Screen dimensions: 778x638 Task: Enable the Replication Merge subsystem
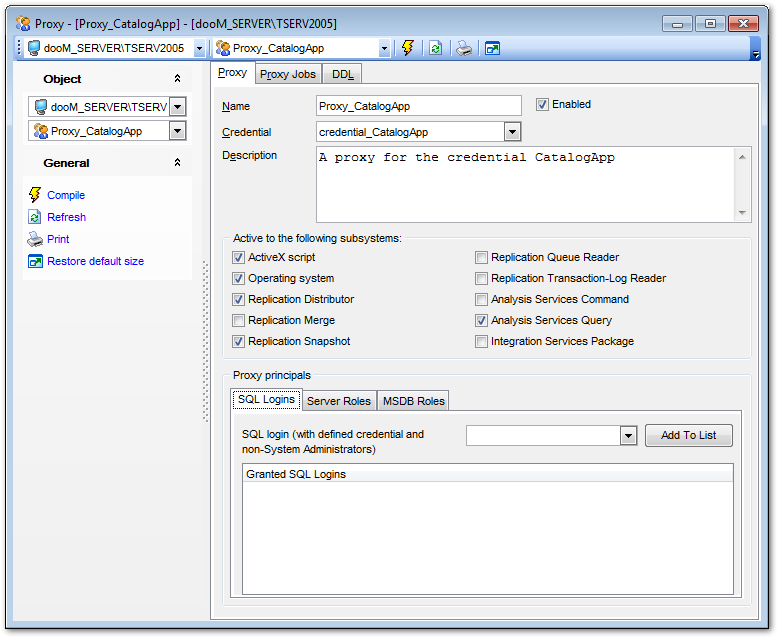click(x=239, y=321)
